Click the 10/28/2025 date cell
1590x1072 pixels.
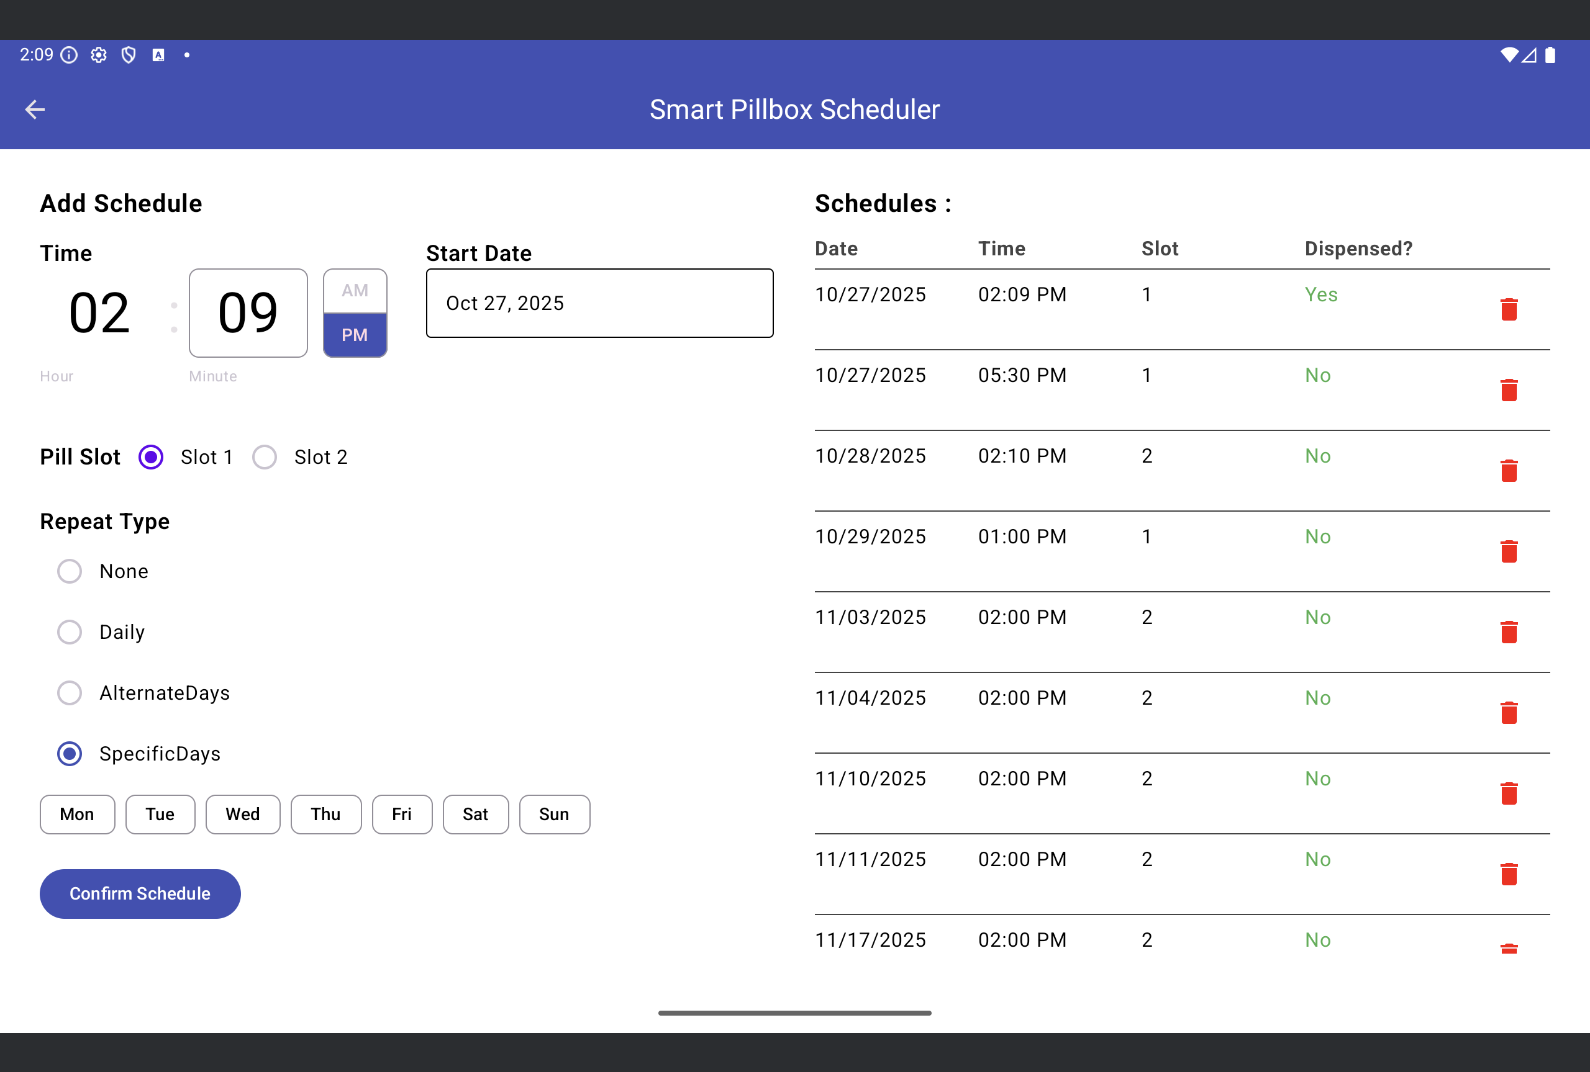(871, 456)
